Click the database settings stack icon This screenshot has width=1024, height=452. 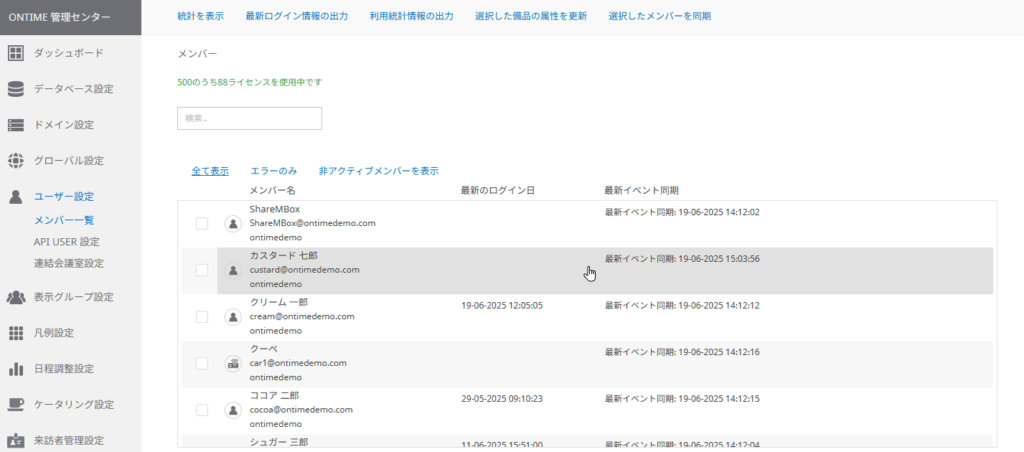pyautogui.click(x=16, y=89)
